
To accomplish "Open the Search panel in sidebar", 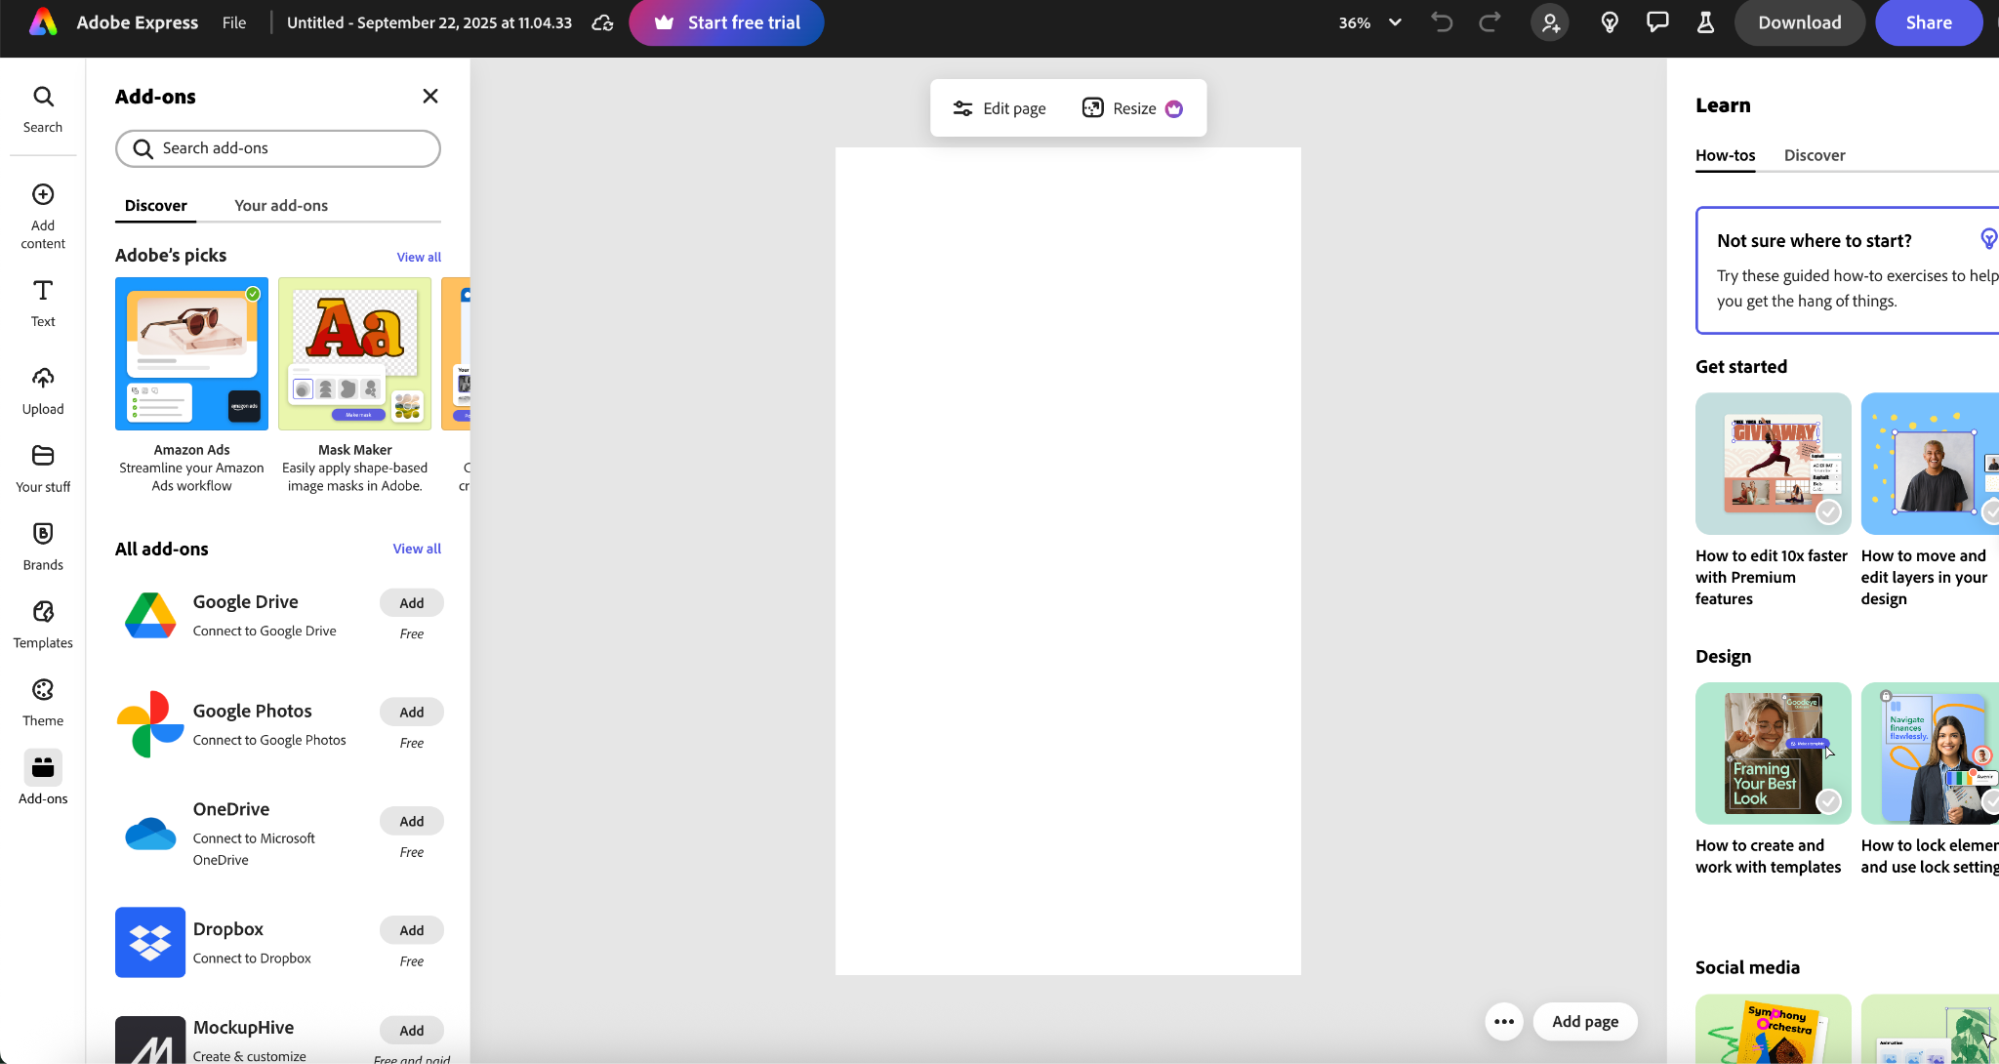I will point(43,109).
